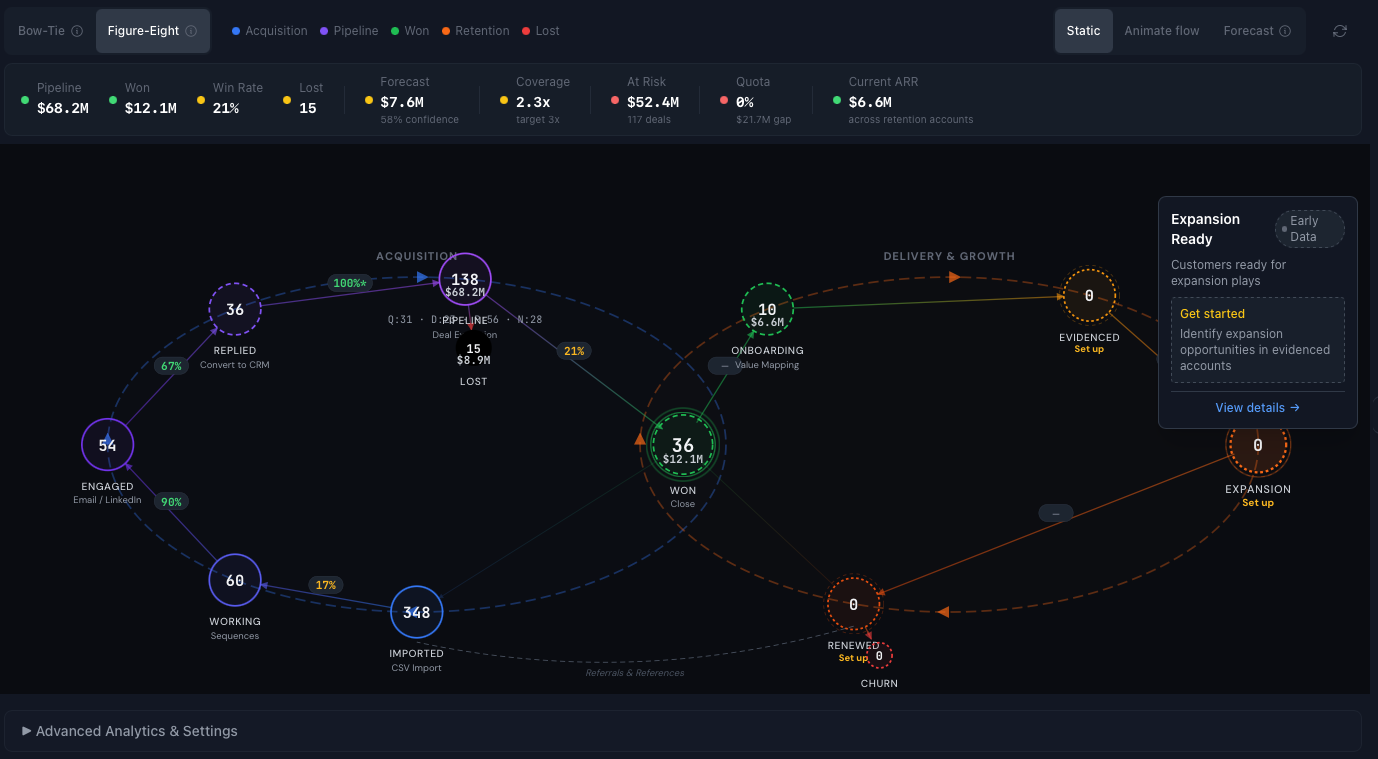This screenshot has height=759, width=1378.
Task: Open View details in Expansion Ready panel
Action: point(1257,407)
